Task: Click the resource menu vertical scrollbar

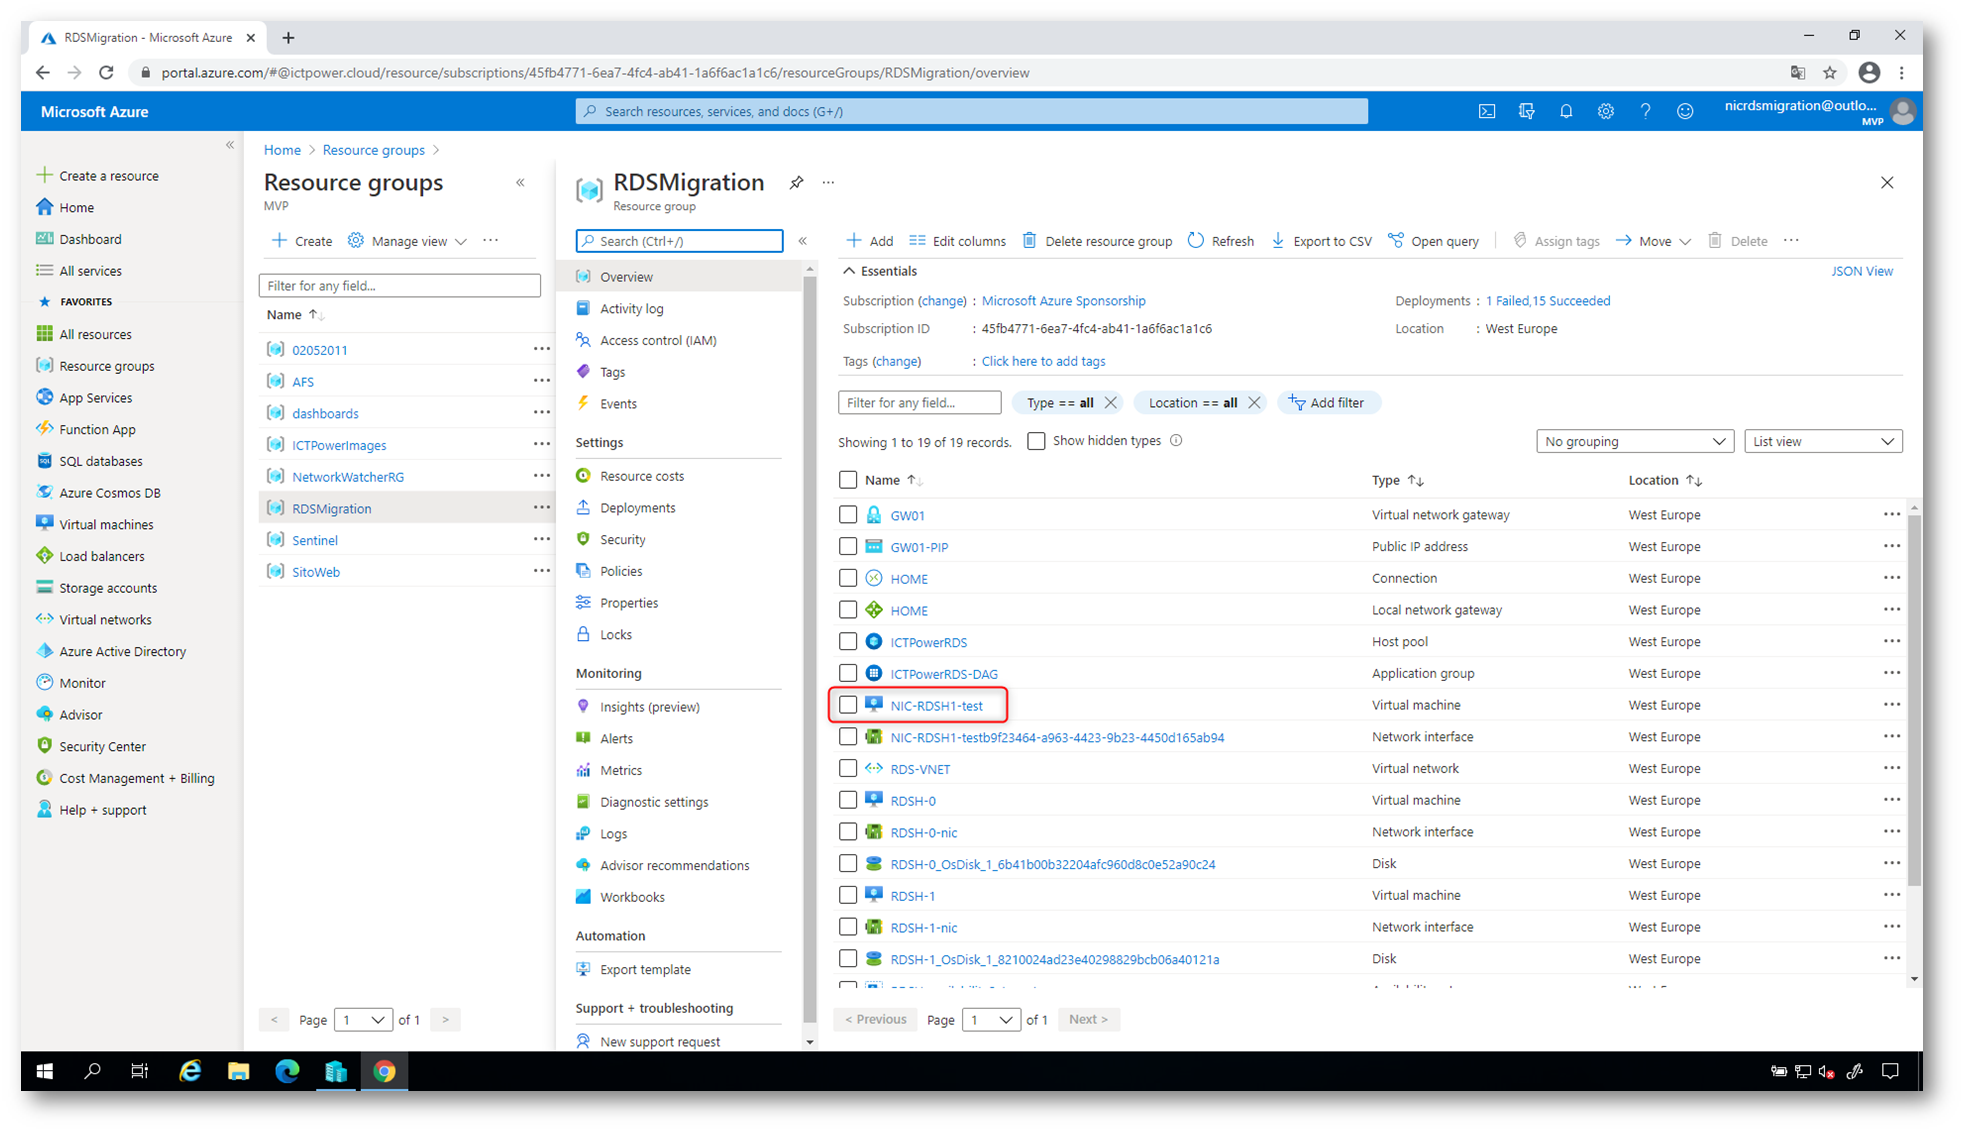Action: click(x=809, y=650)
